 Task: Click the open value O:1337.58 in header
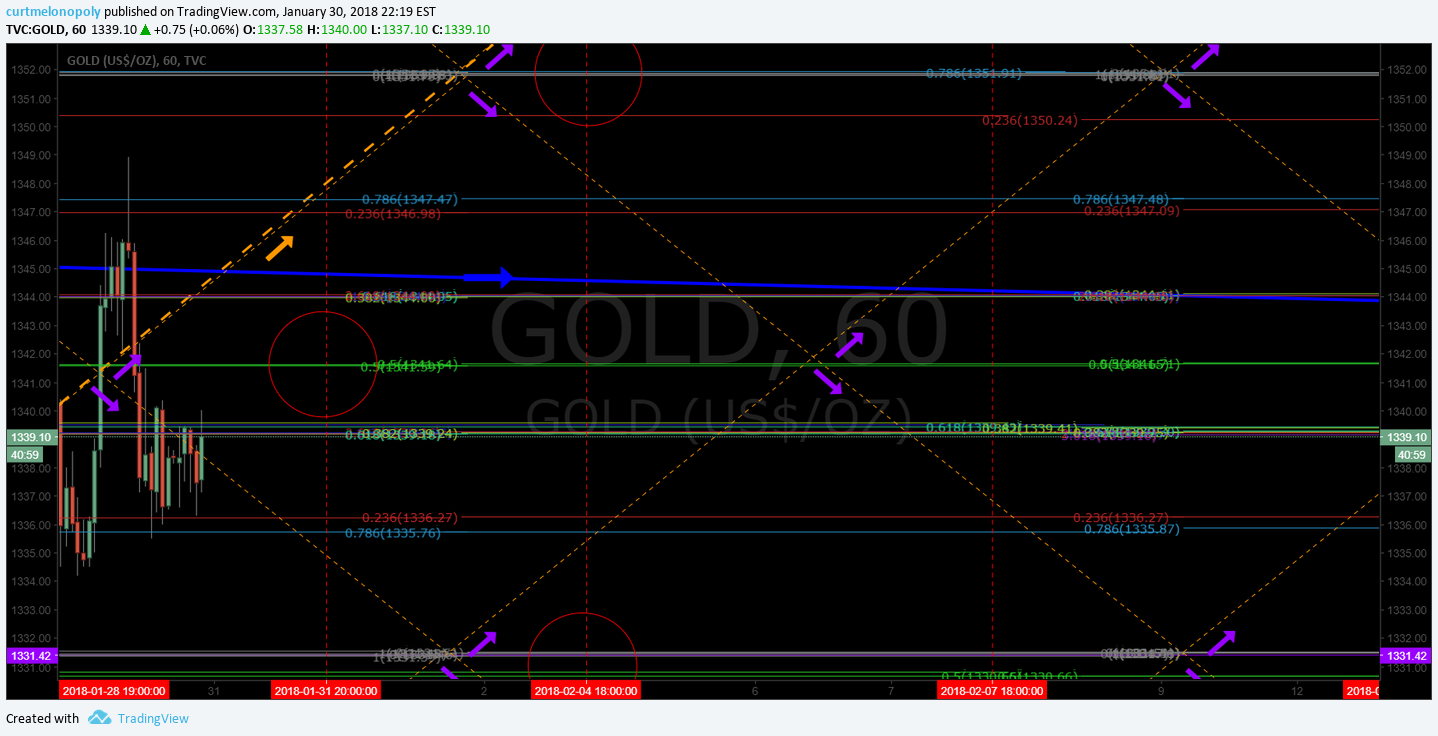click(x=275, y=30)
